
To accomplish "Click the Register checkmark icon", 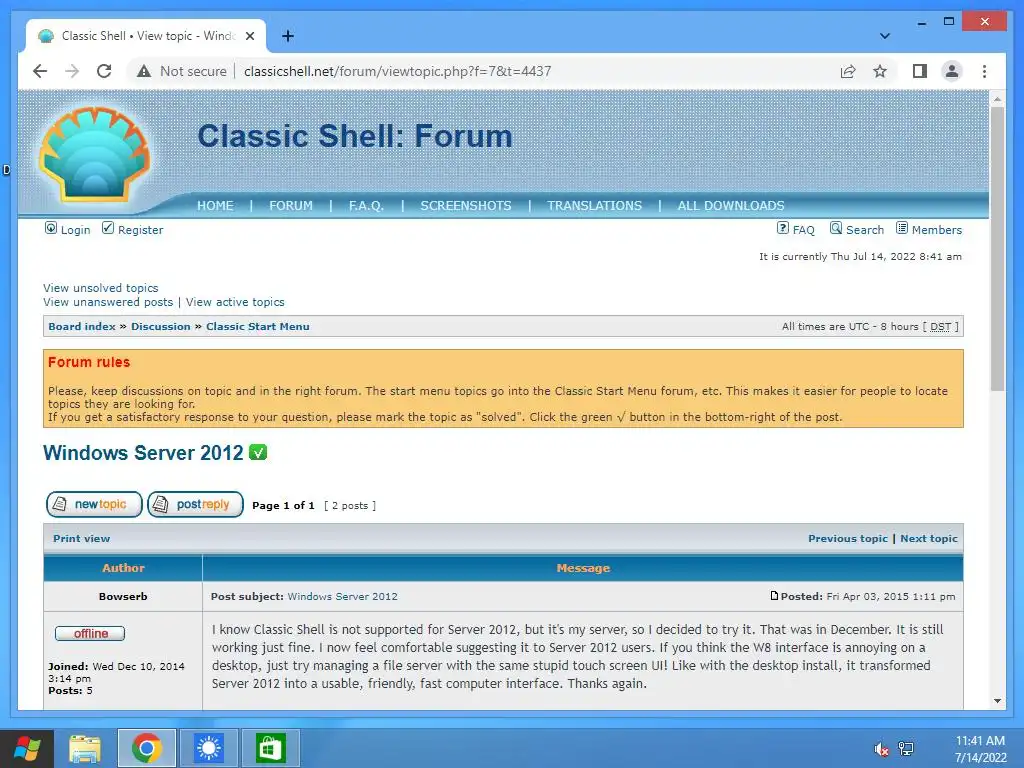I will 108,228.
